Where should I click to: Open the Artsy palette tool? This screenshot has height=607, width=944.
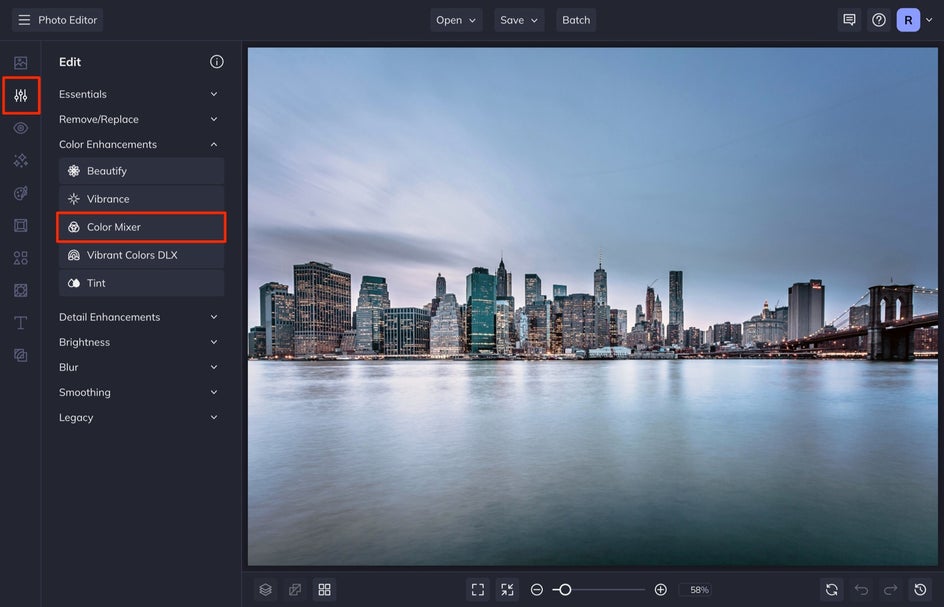(x=20, y=193)
